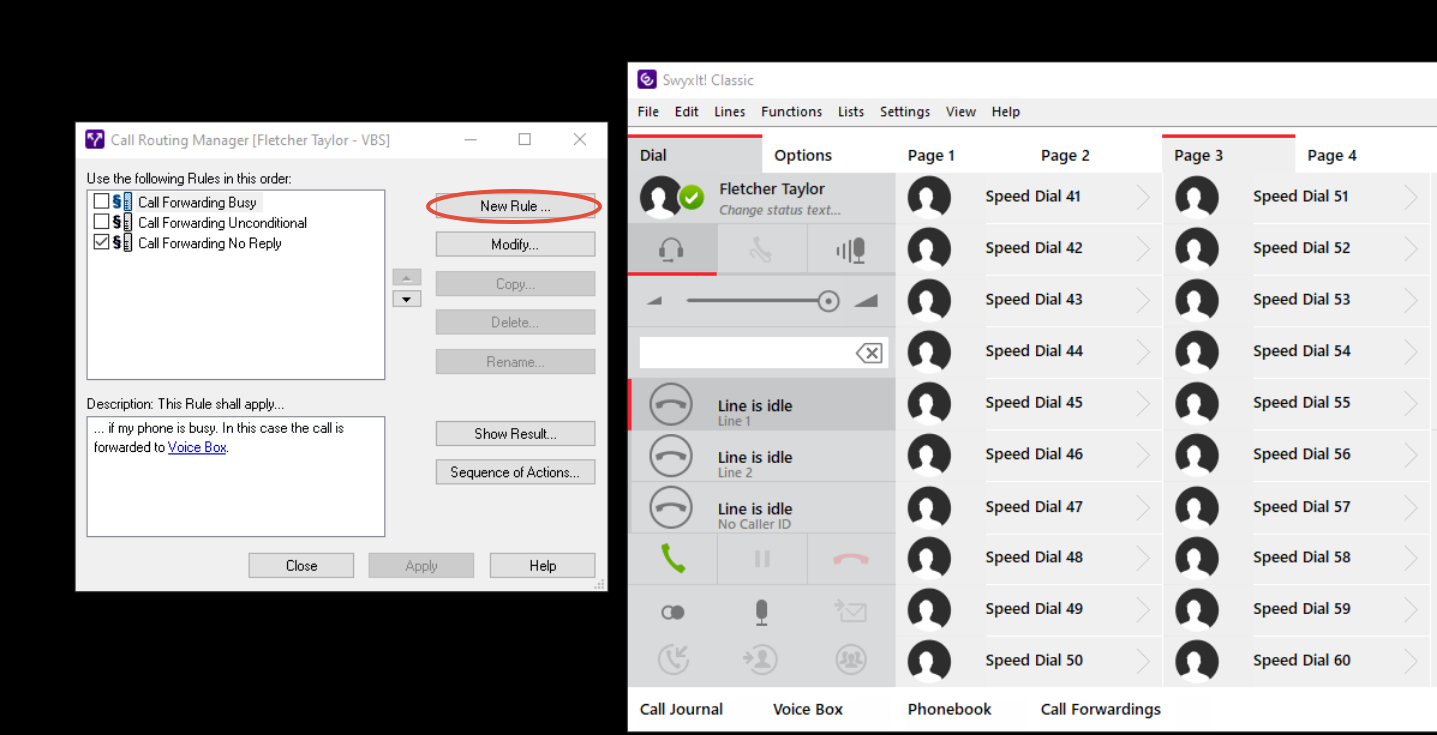Image resolution: width=1437 pixels, height=735 pixels.
Task: Click the No Caller ID line handset icon
Action: point(670,508)
